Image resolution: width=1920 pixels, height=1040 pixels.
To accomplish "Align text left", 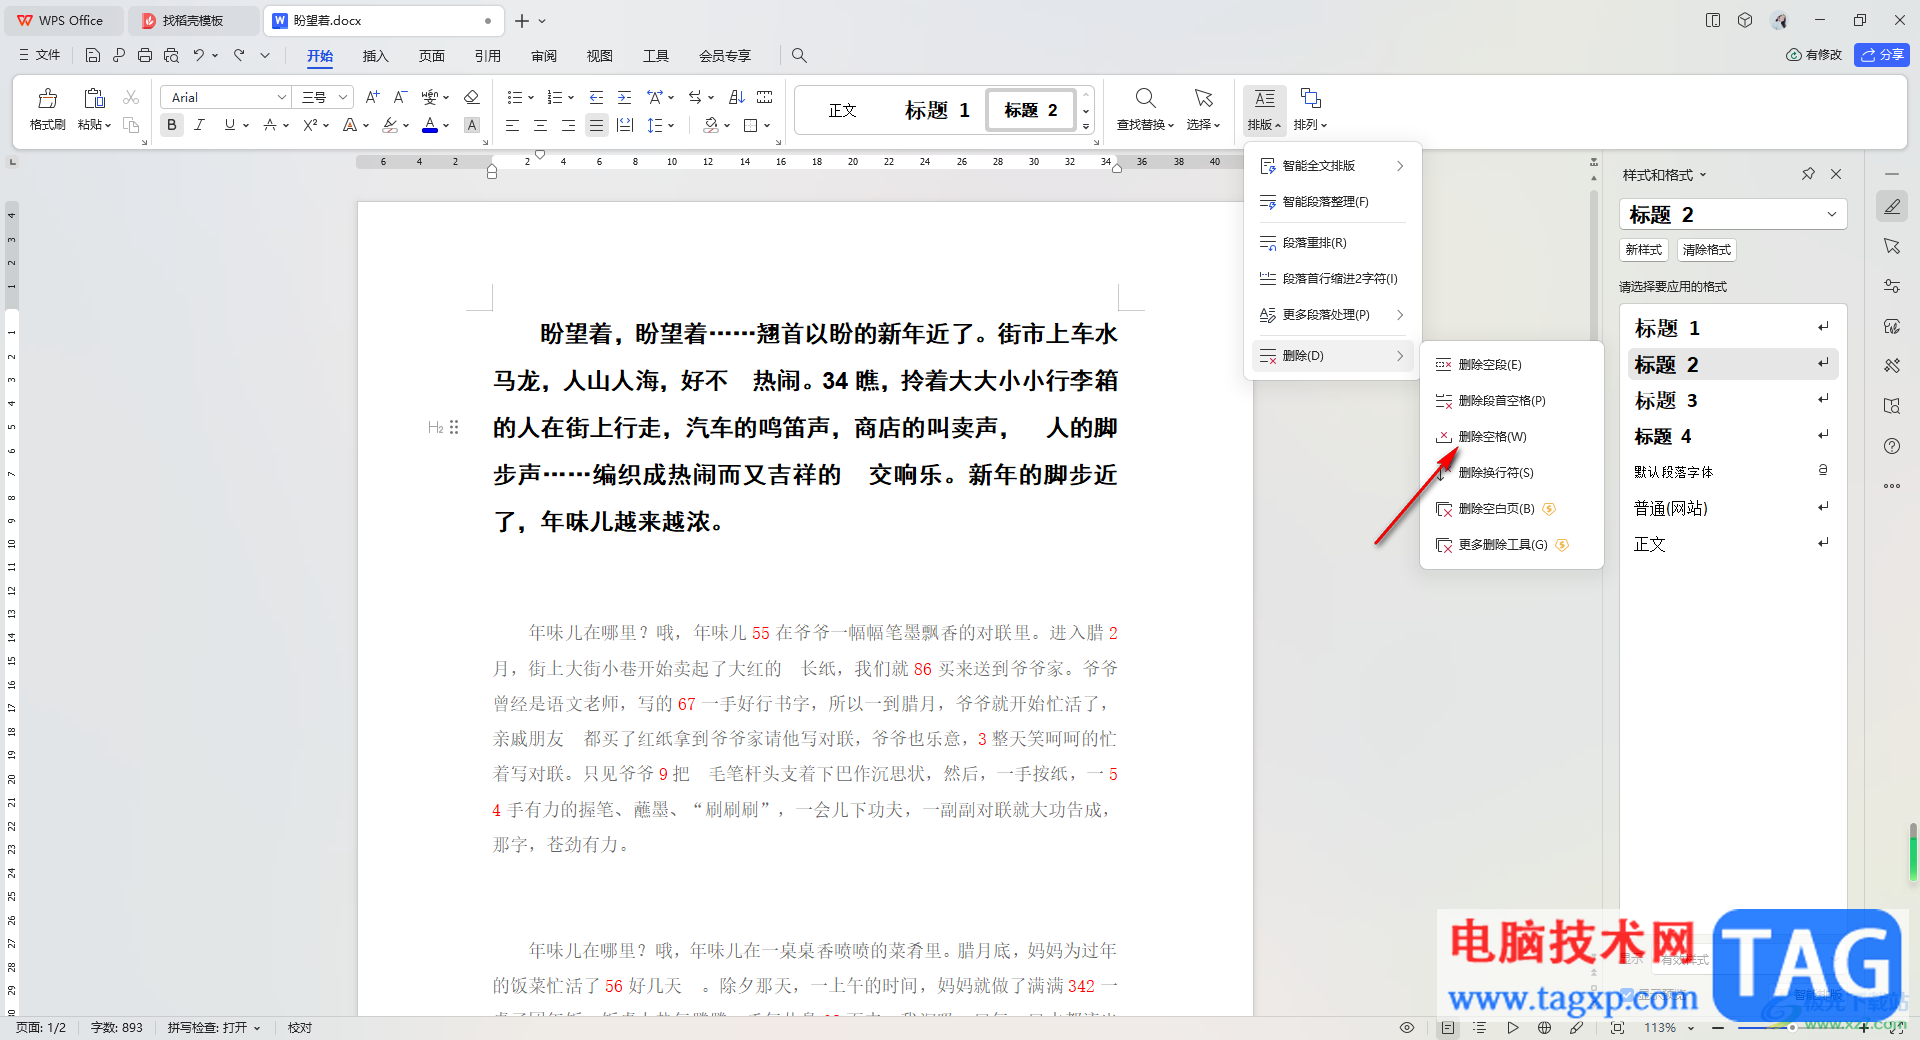I will pos(512,125).
